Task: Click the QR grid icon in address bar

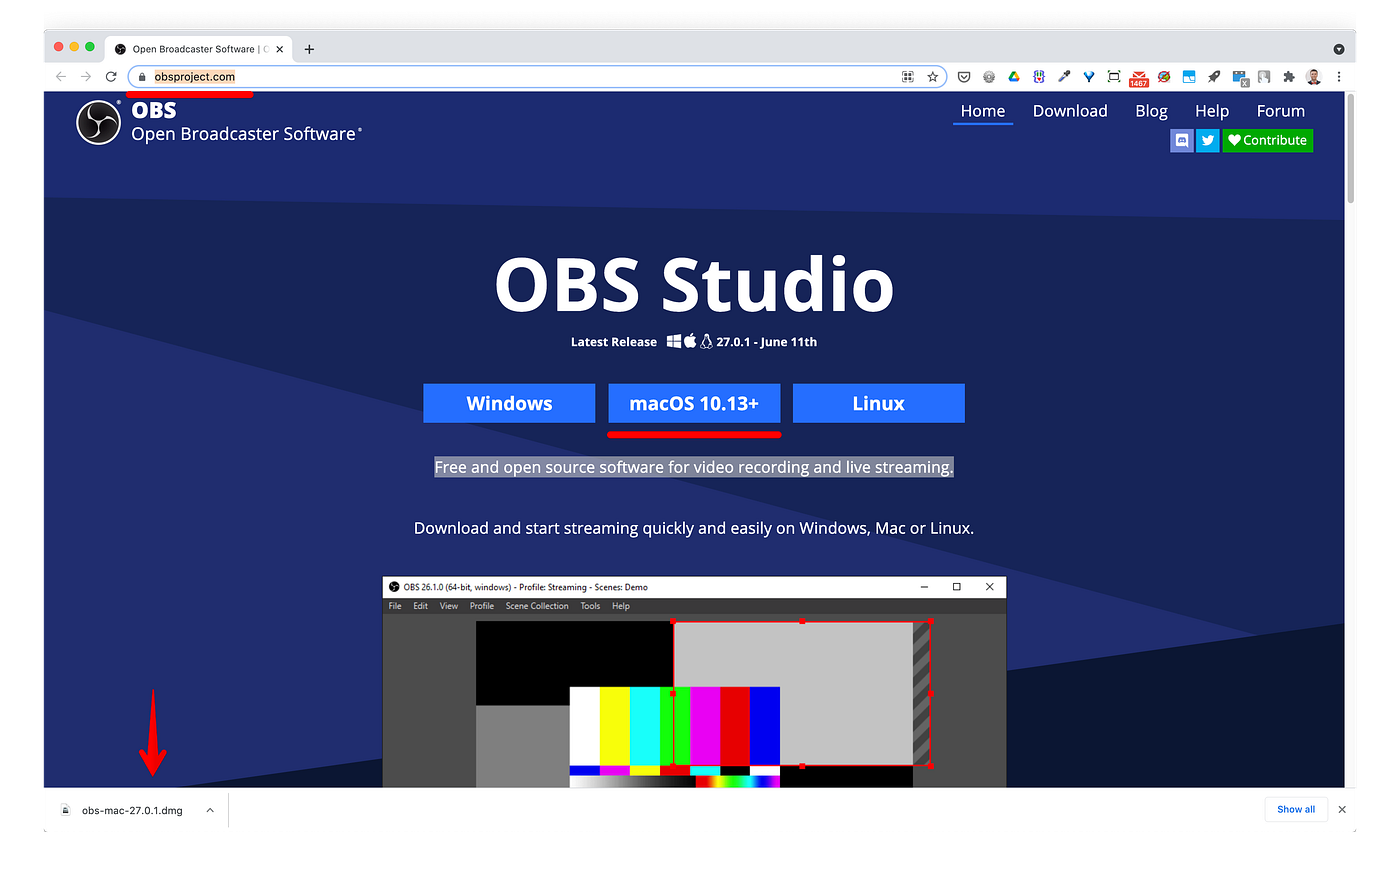Action: [908, 77]
